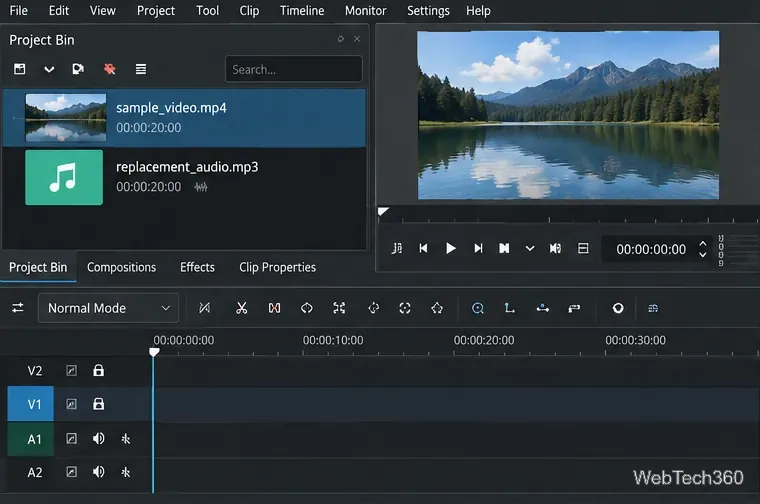Click the red delete clip icon
This screenshot has width=760, height=504.
tap(110, 69)
